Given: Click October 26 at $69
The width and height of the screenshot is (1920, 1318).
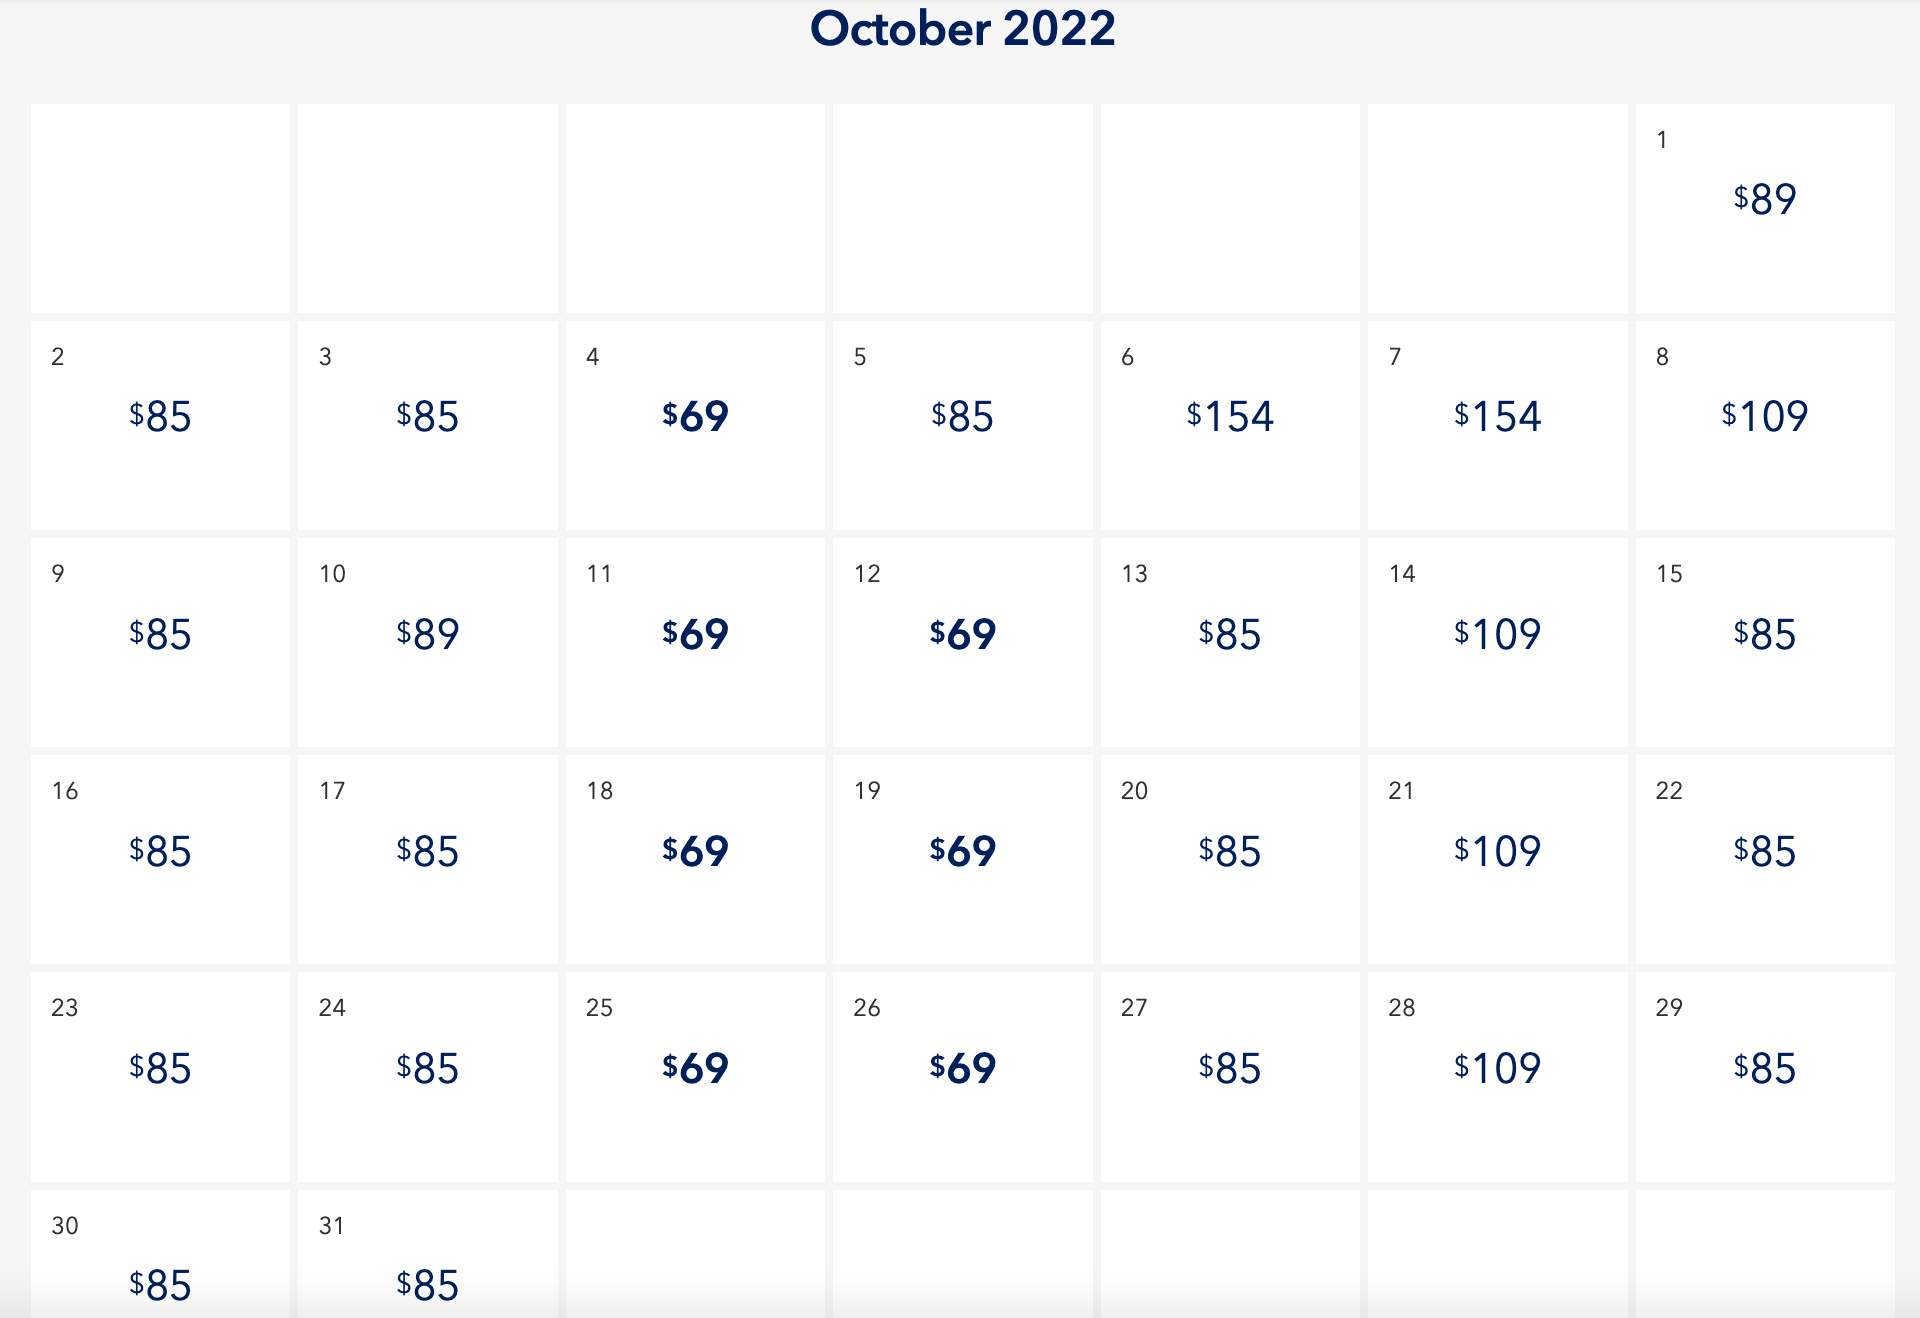Looking at the screenshot, I should [x=962, y=1068].
